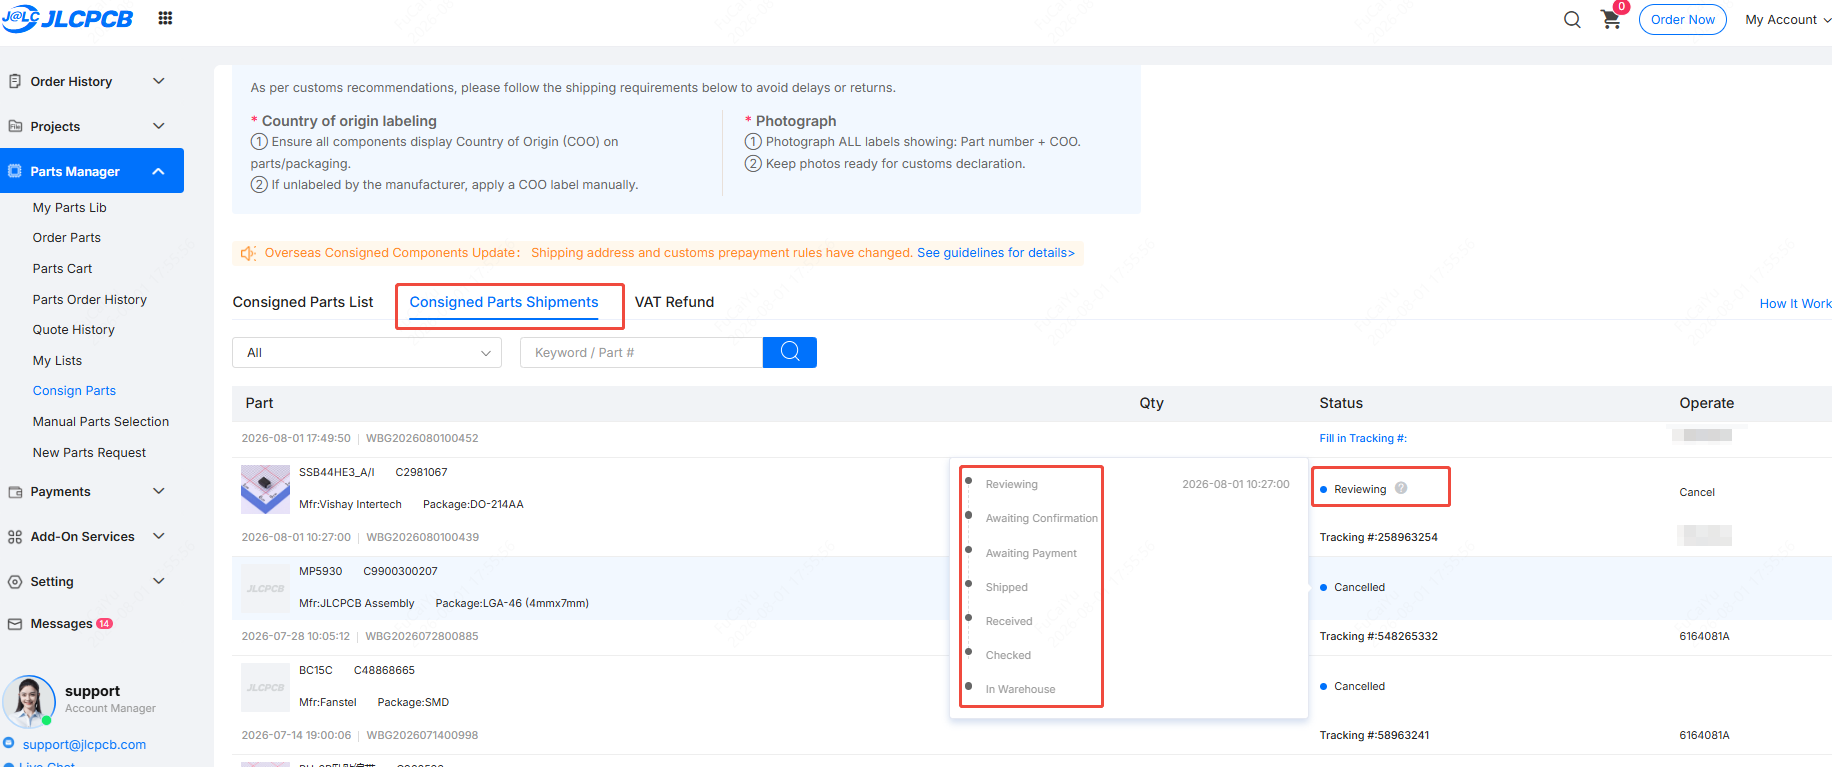Open Order Parts in sidebar
Screen dimensions: 1832x767
(67, 238)
